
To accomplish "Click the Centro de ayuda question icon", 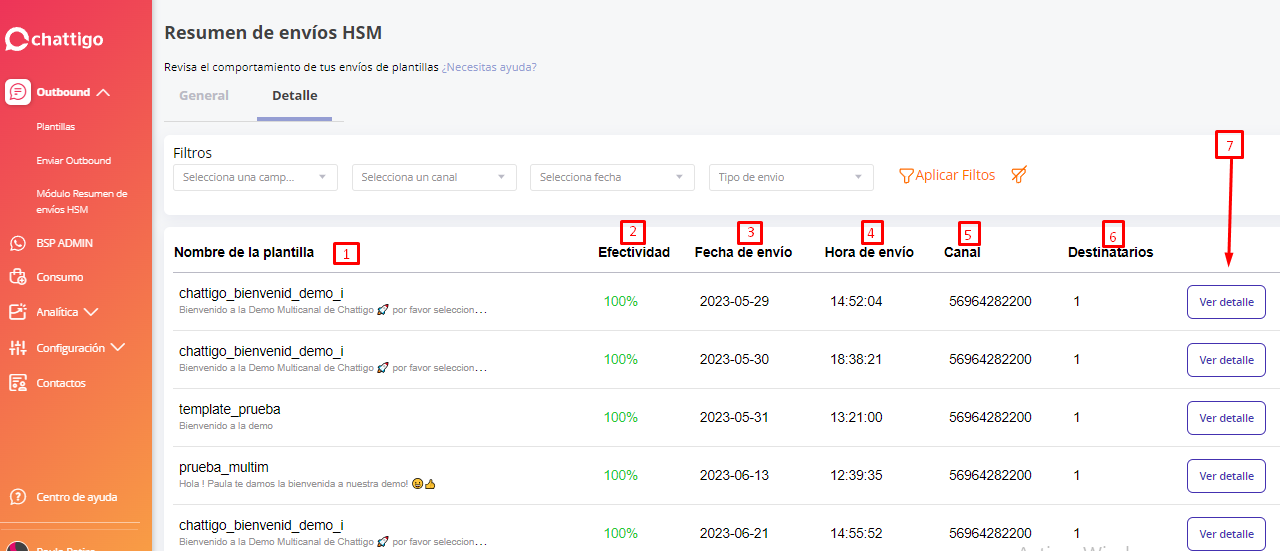I will [17, 497].
